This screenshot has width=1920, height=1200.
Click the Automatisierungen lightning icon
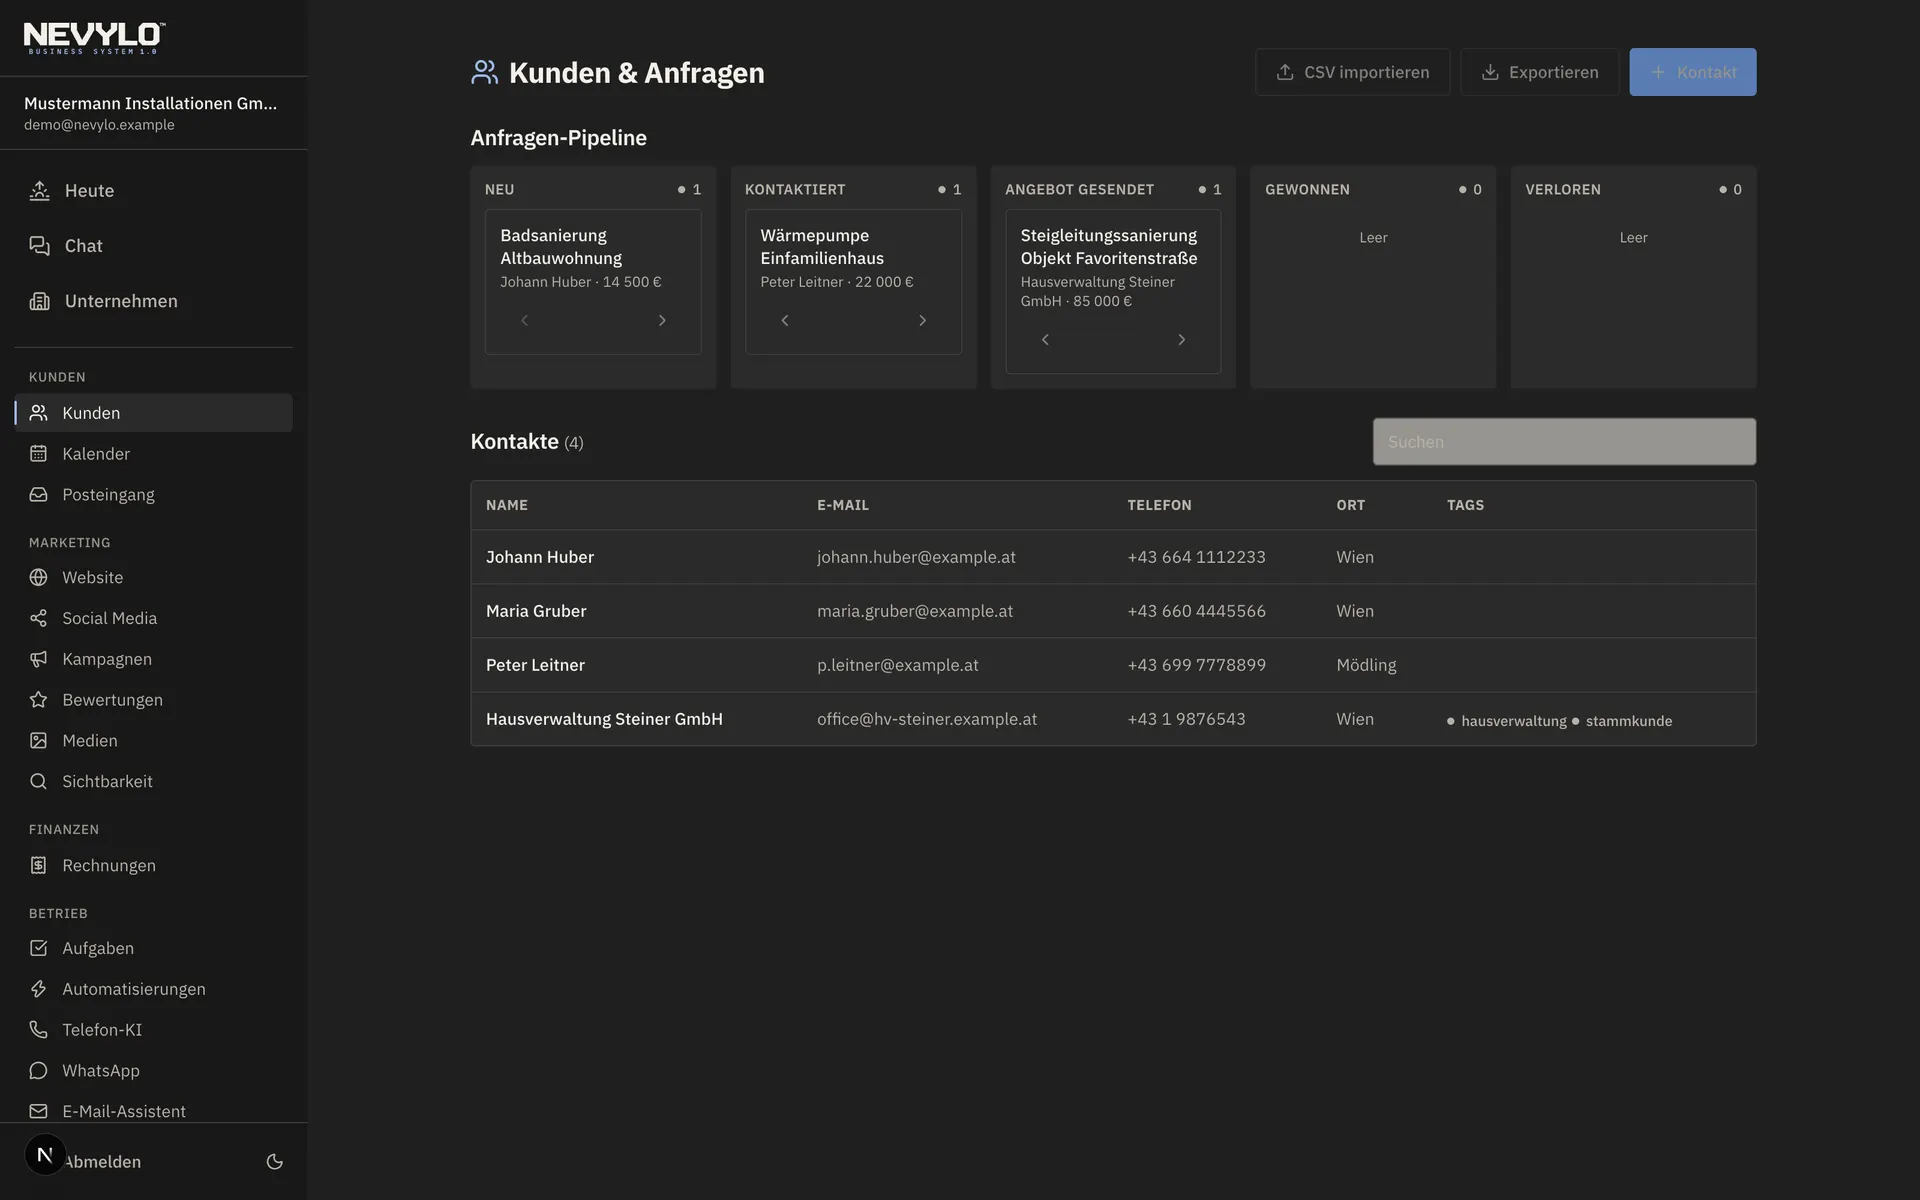[x=38, y=988]
